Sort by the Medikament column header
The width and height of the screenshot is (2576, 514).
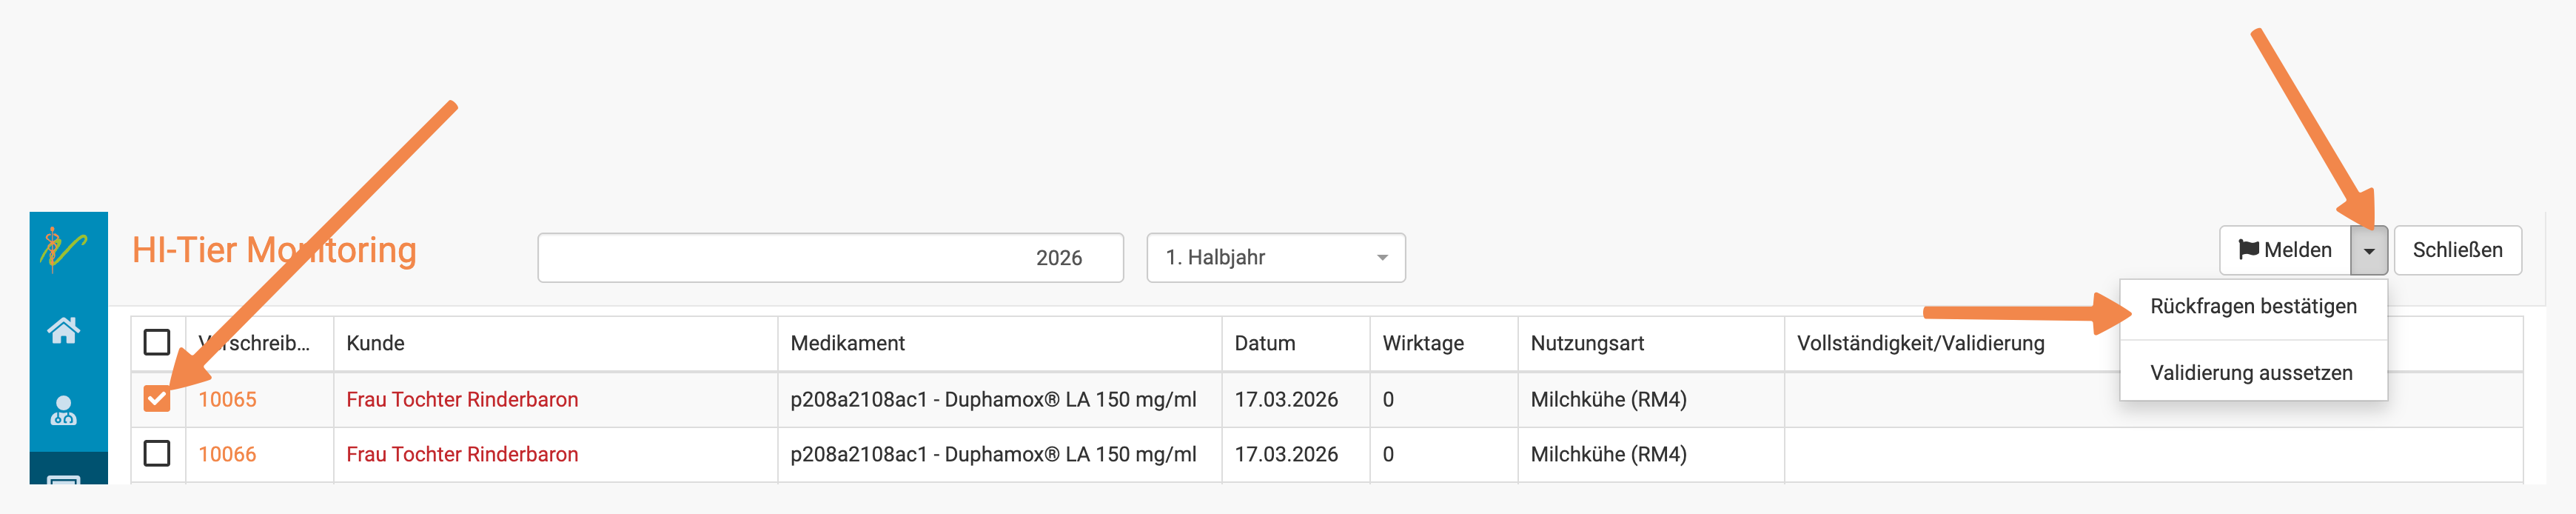[x=847, y=343]
